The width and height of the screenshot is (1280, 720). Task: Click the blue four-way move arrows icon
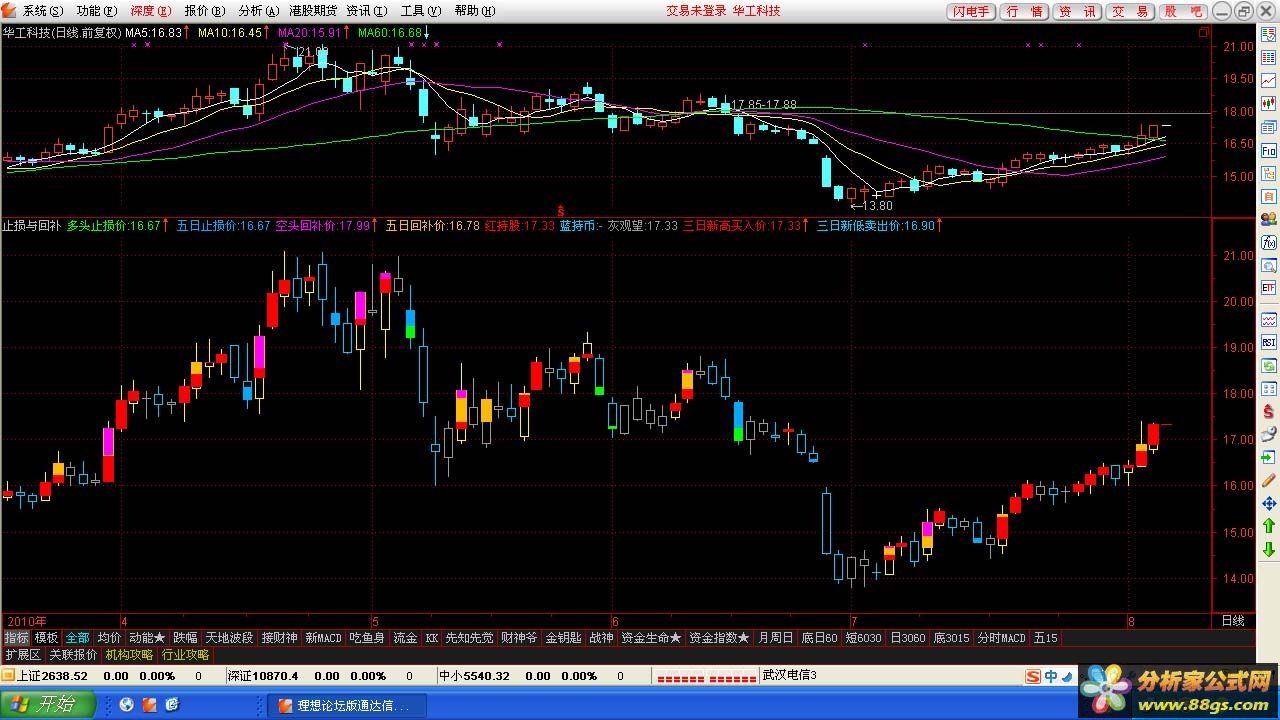[1269, 503]
